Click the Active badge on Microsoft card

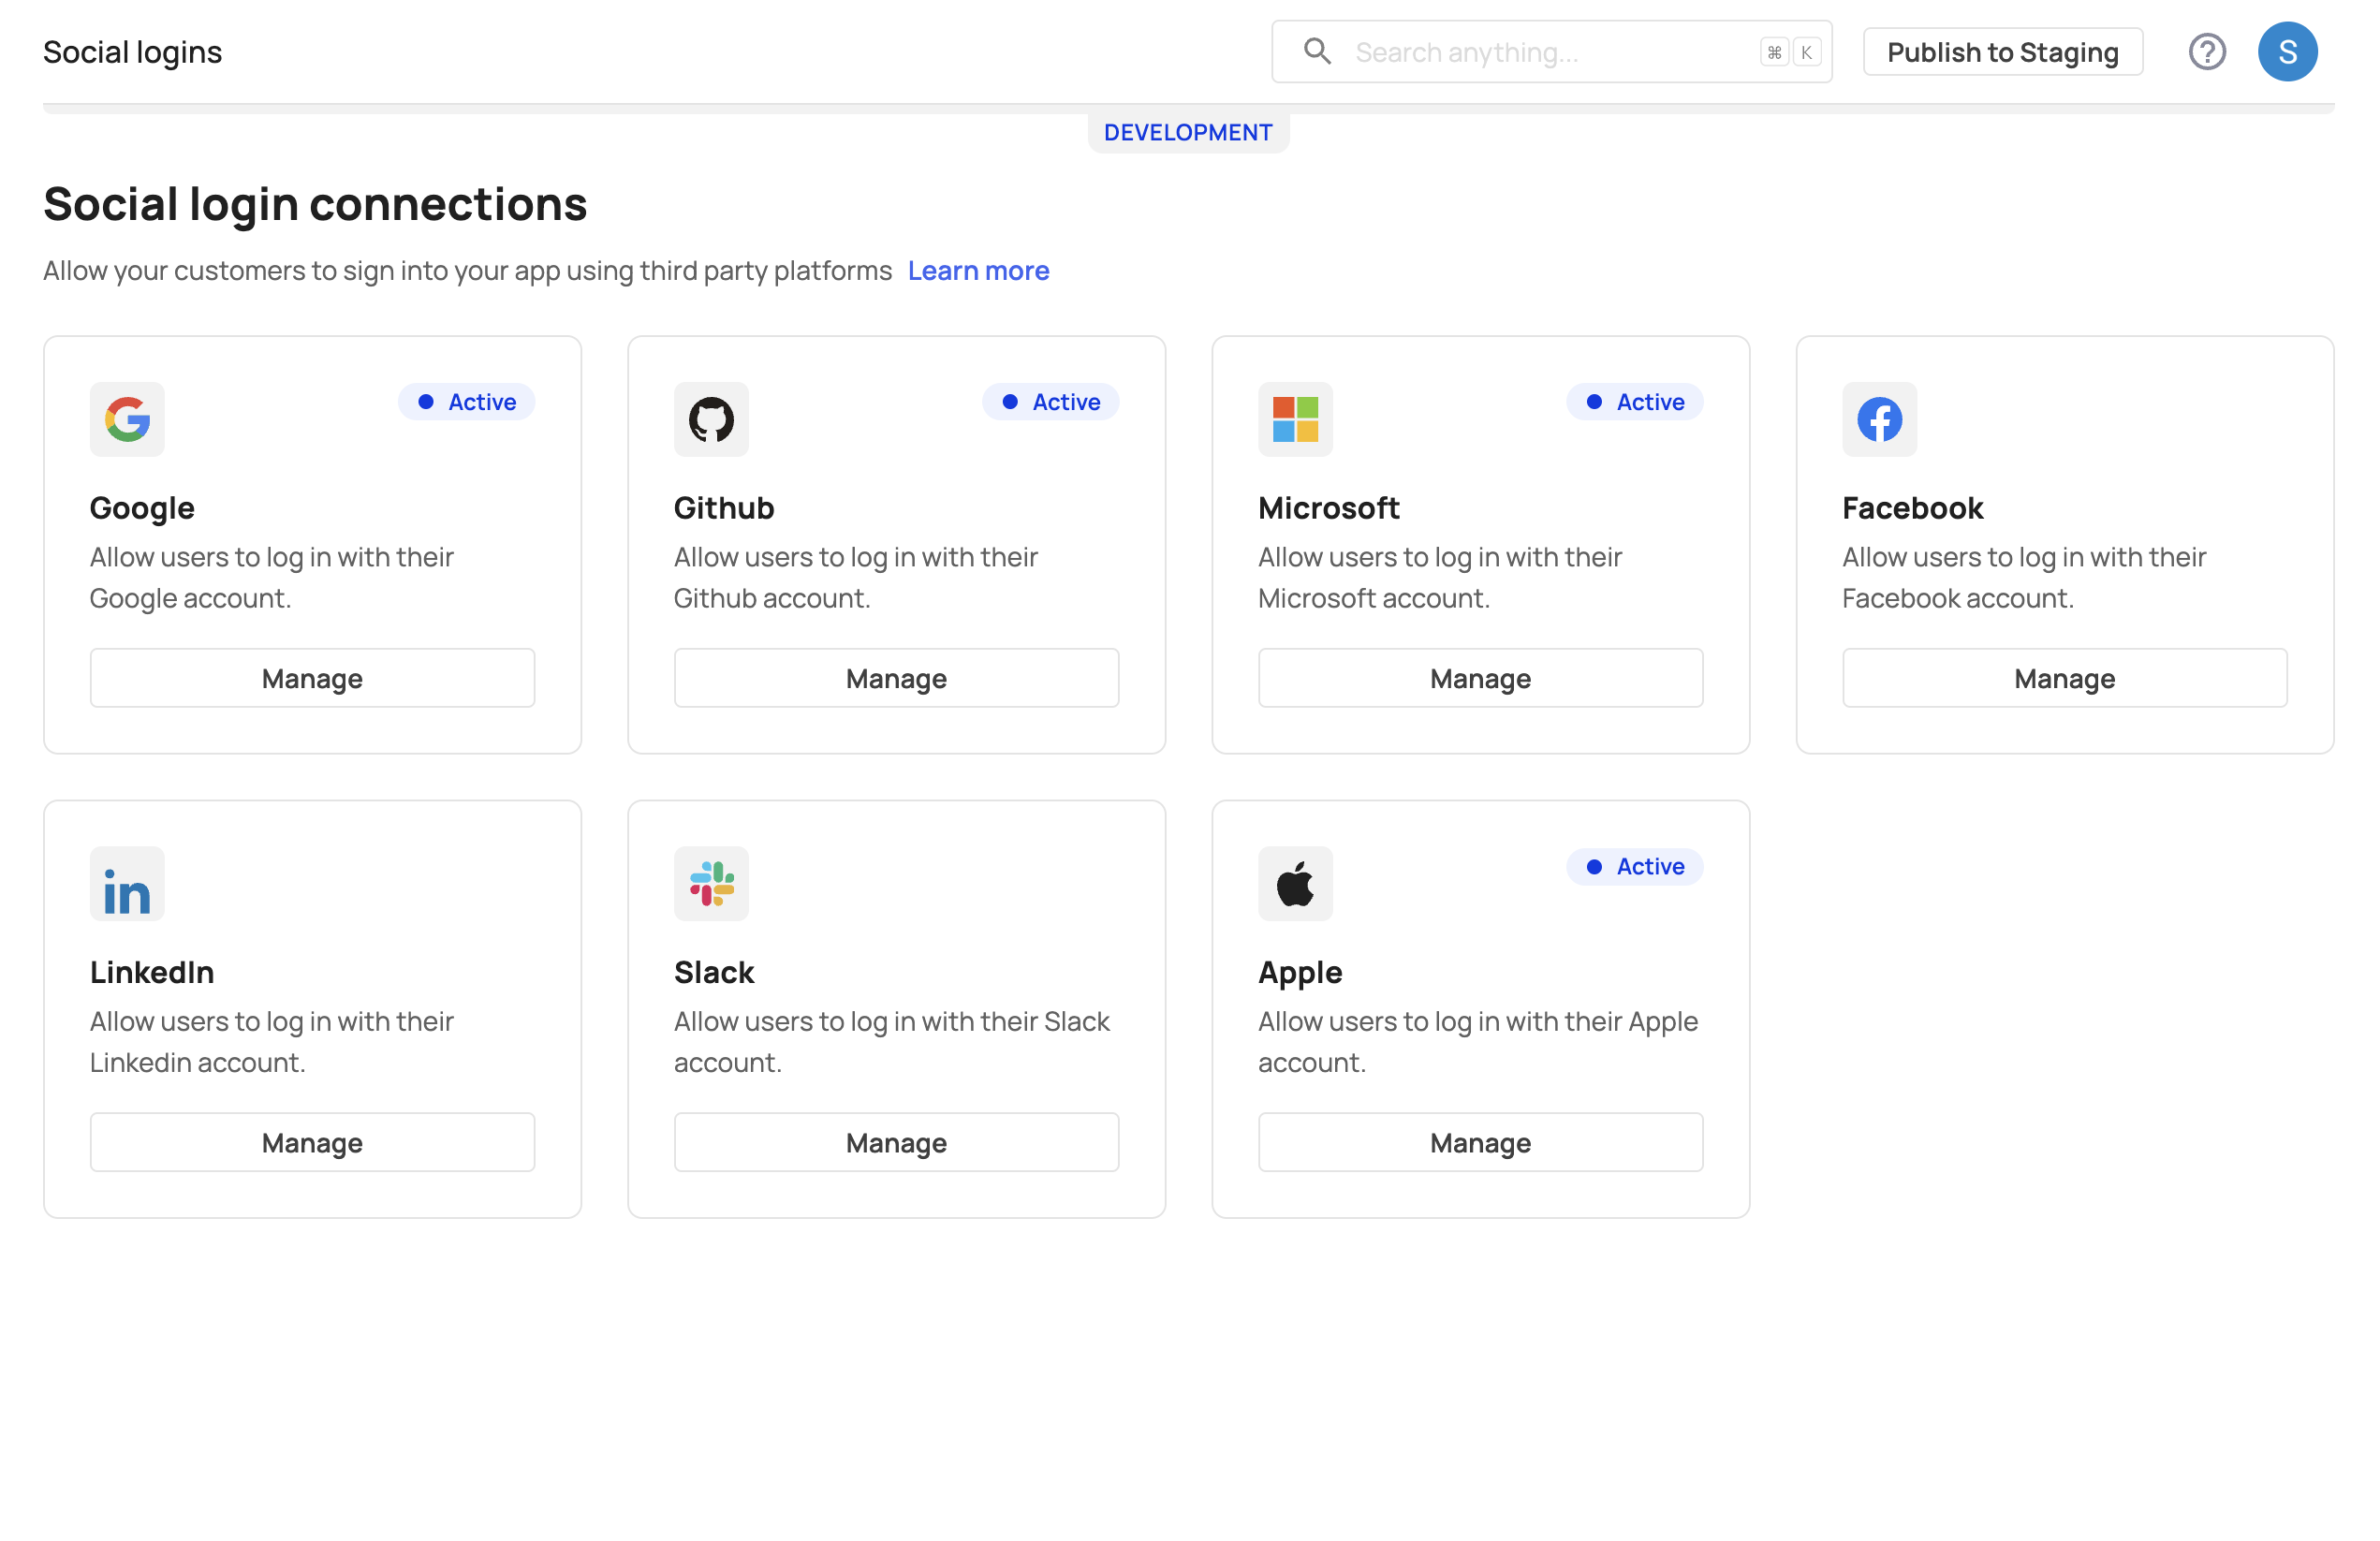pos(1634,402)
